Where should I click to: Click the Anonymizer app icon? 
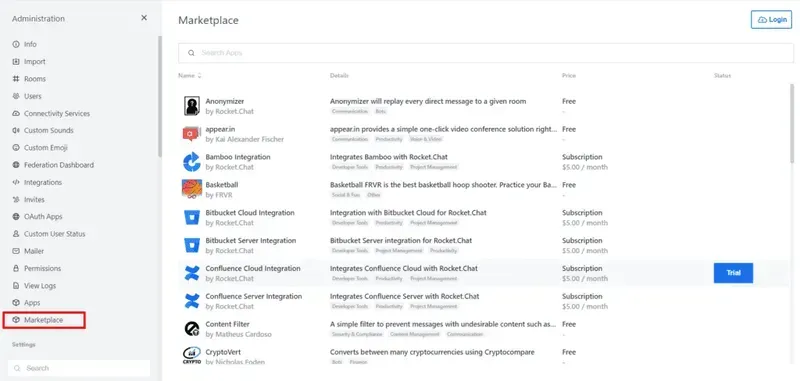(x=192, y=106)
